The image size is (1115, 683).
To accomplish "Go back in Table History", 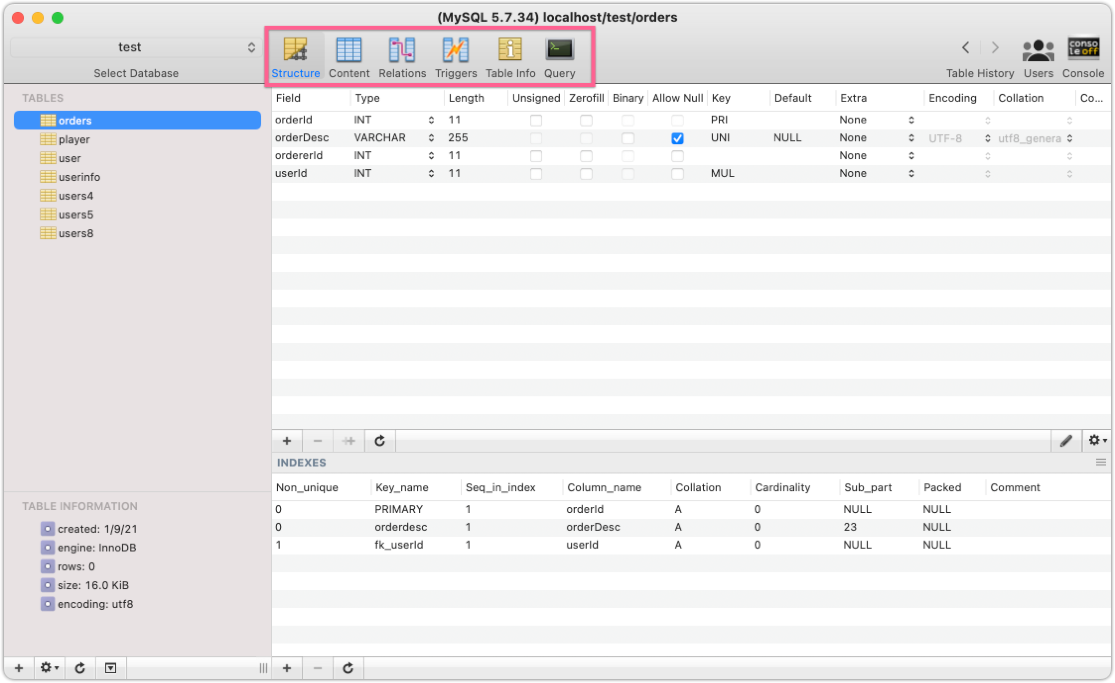I will [965, 48].
